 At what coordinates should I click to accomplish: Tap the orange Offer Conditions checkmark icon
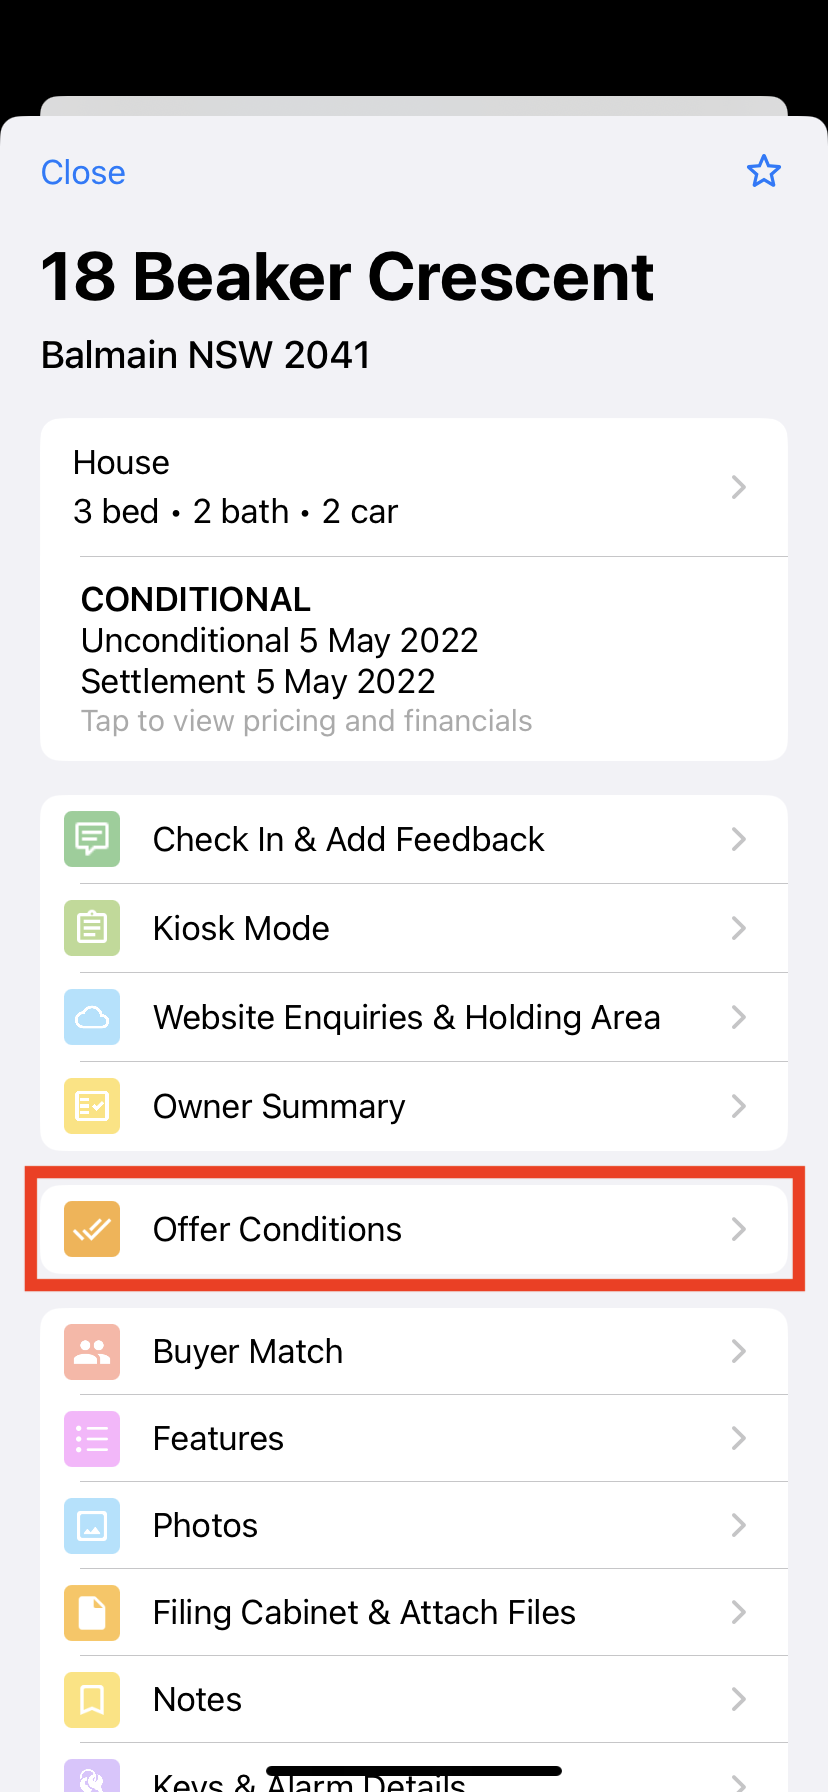(x=92, y=1229)
